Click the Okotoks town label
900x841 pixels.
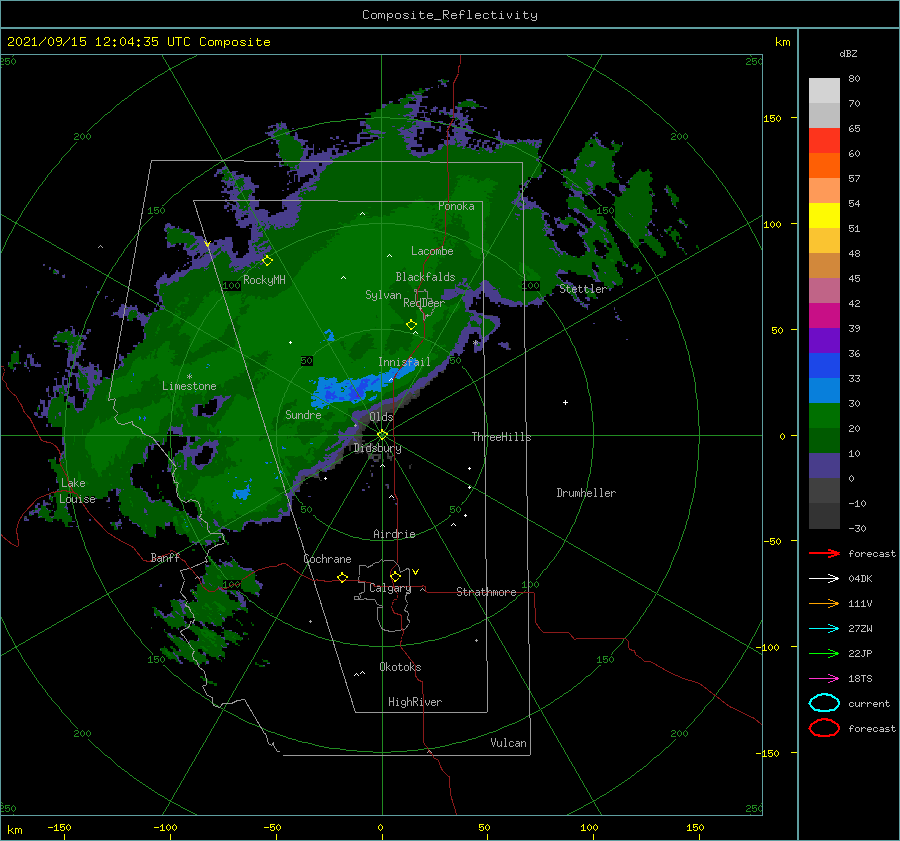400,667
